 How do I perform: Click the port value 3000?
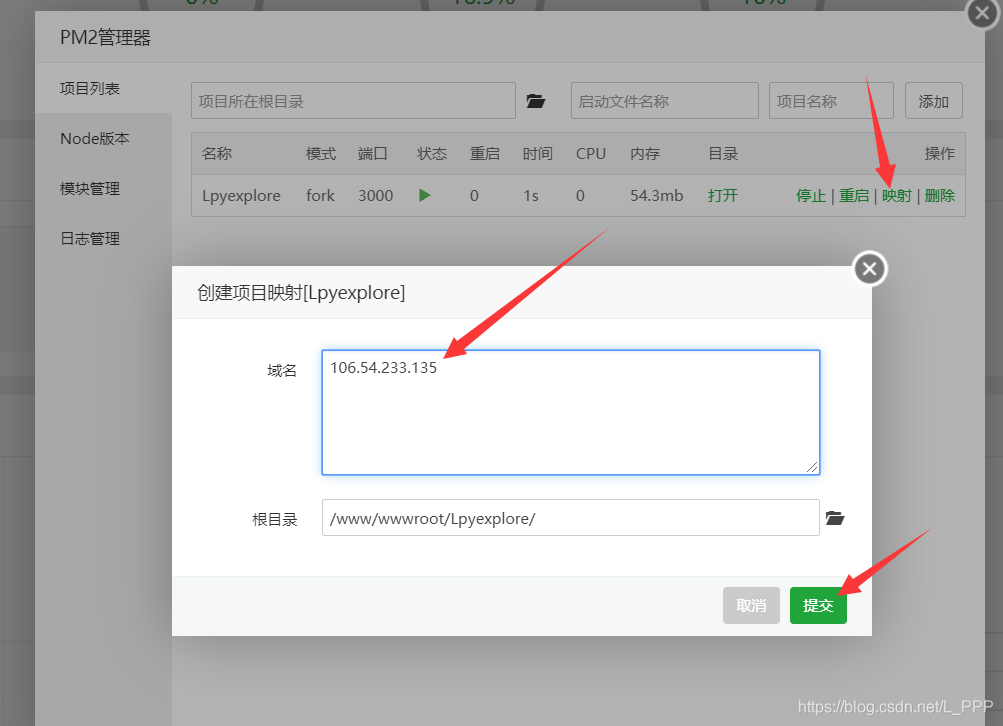point(375,196)
